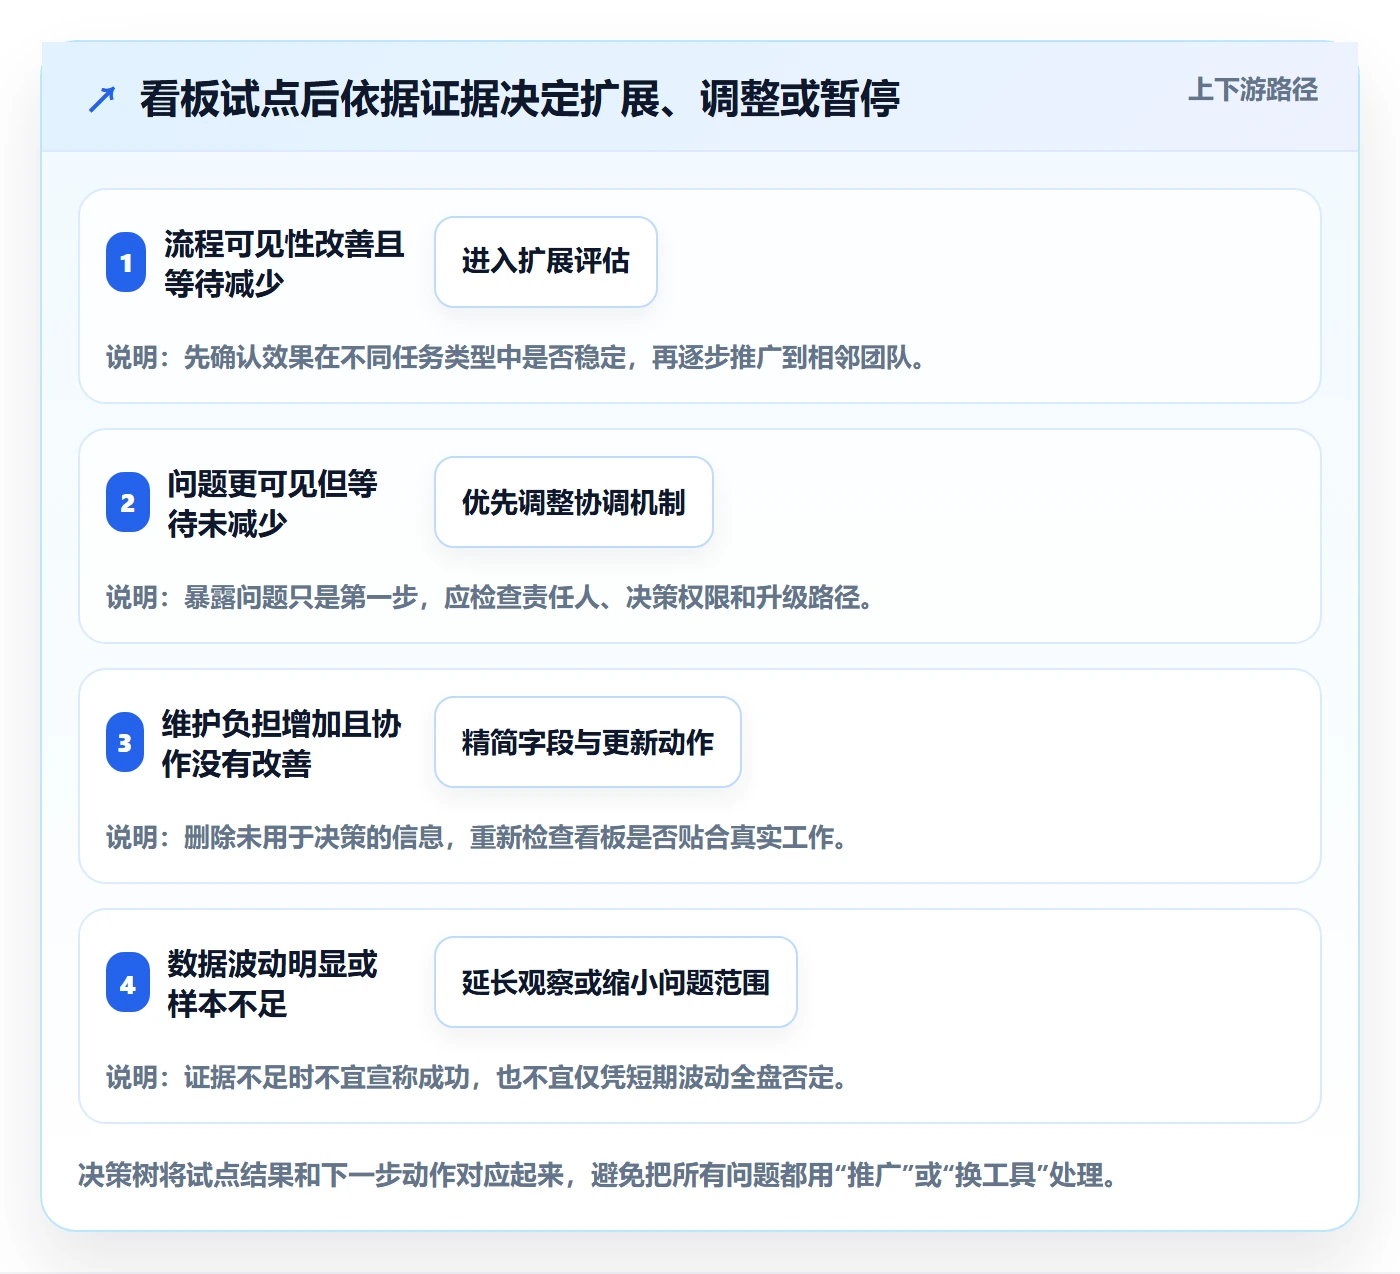The height and width of the screenshot is (1274, 1400).
Task: Click the number 3 step badge
Action: pyautogui.click(x=125, y=742)
